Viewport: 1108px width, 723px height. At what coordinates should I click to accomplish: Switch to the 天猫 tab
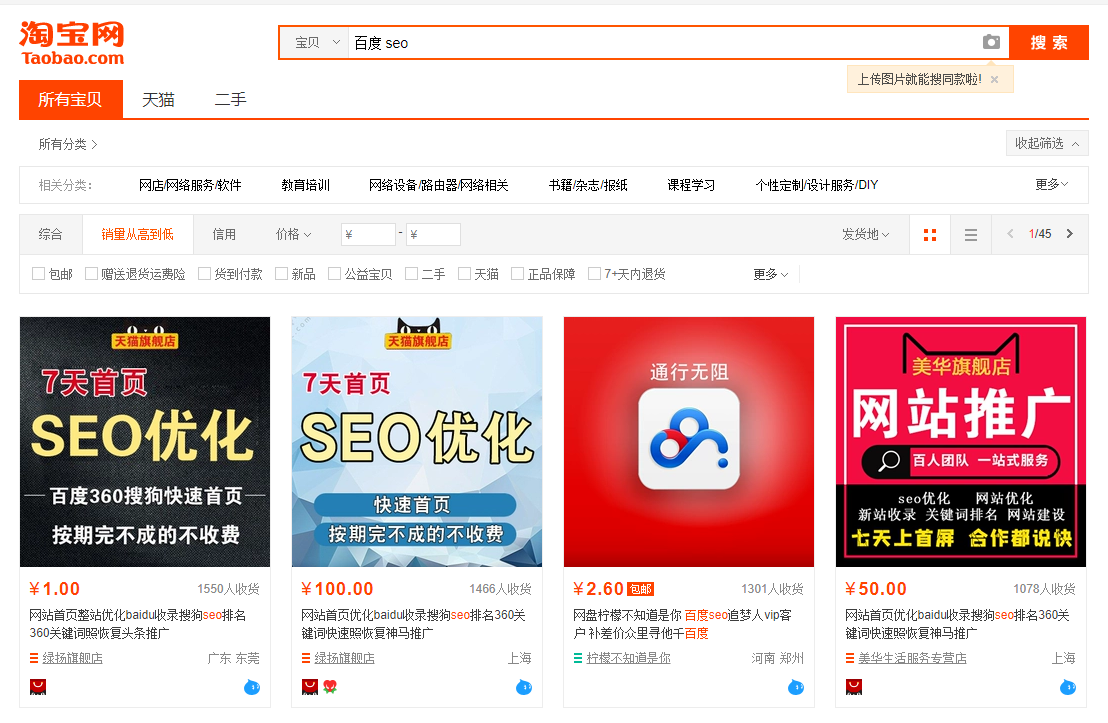[x=158, y=100]
